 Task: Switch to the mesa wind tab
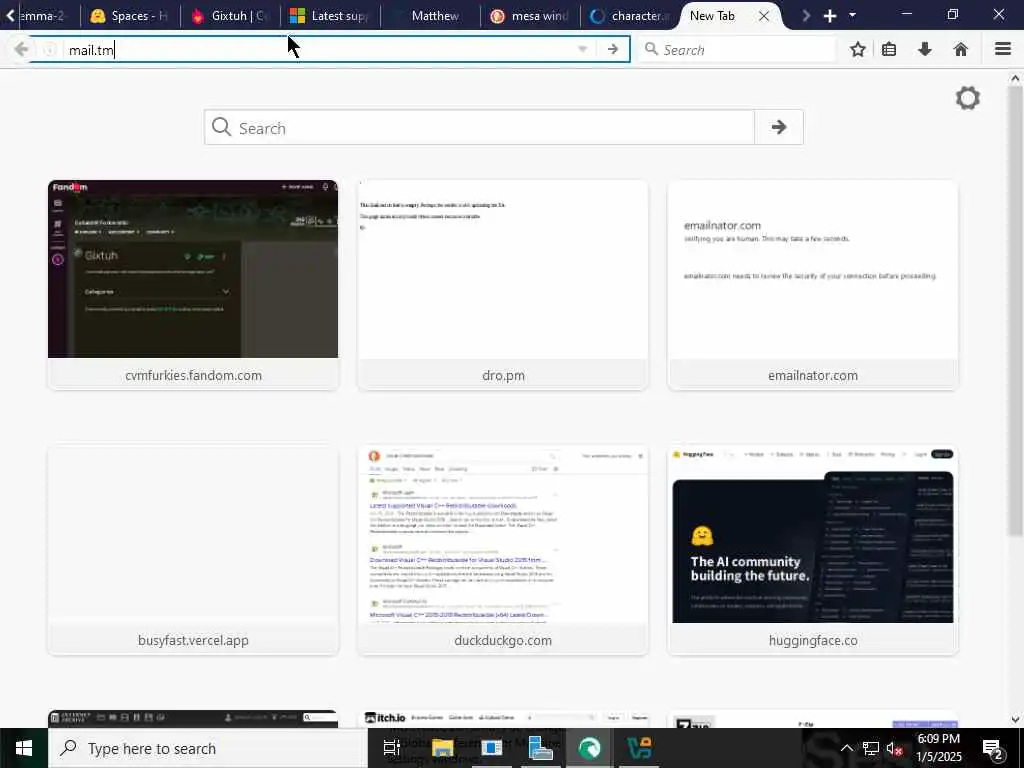[x=530, y=16]
